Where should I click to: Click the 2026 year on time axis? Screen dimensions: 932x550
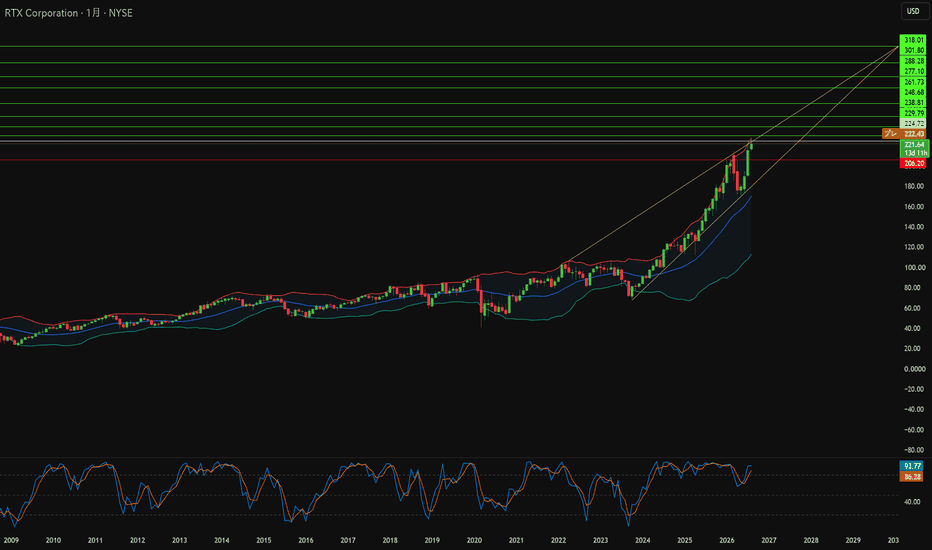(726, 540)
